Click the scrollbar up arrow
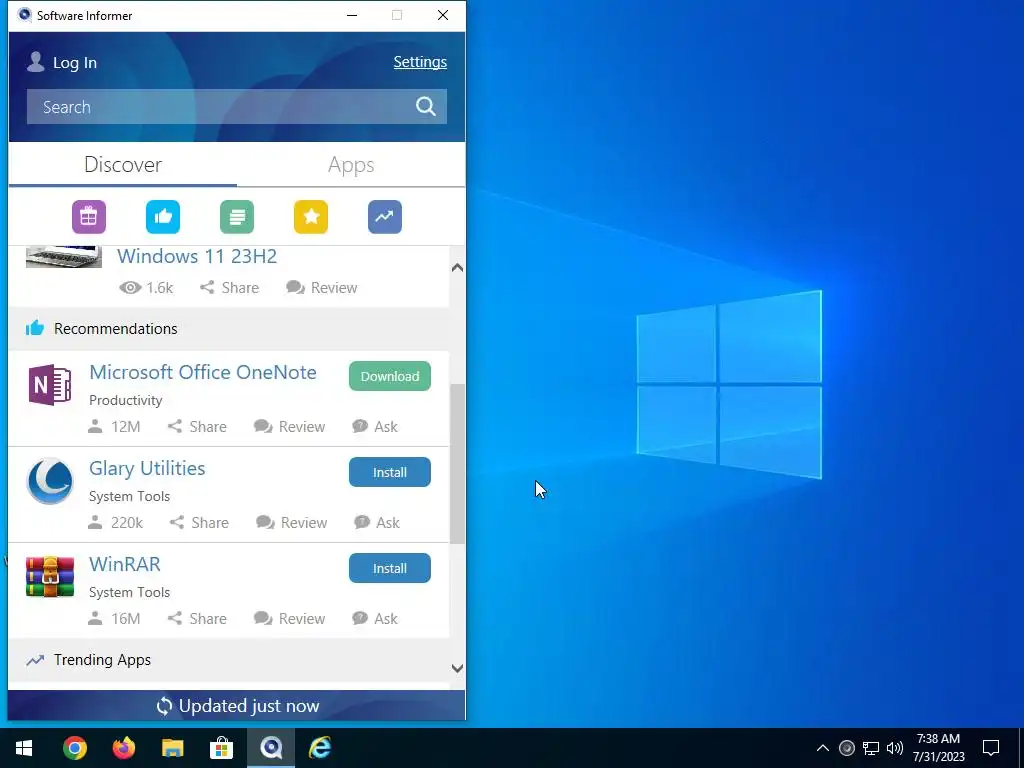Screen dimensions: 1024x768 click(457, 267)
